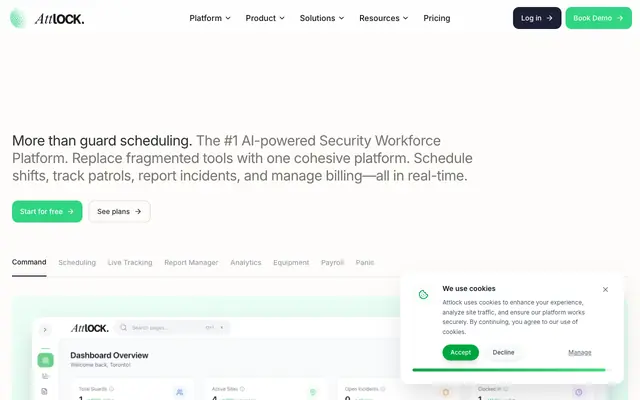Click the Total Guards people icon
640x400 pixels.
click(x=180, y=392)
